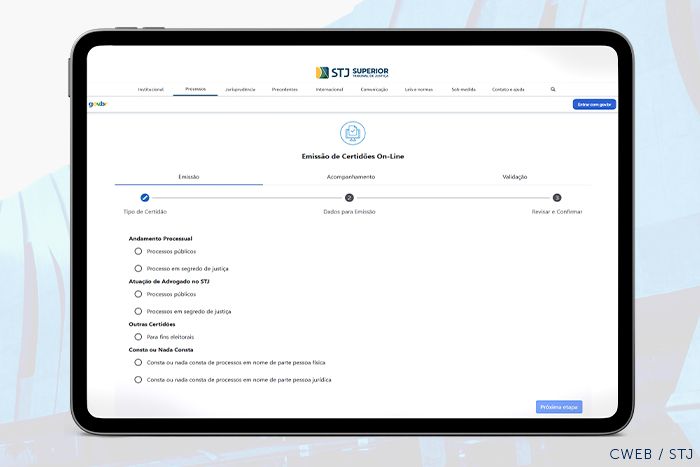Image resolution: width=700 pixels, height=467 pixels.
Task: Choose nada consta pessoa física option
Action: [x=138, y=363]
